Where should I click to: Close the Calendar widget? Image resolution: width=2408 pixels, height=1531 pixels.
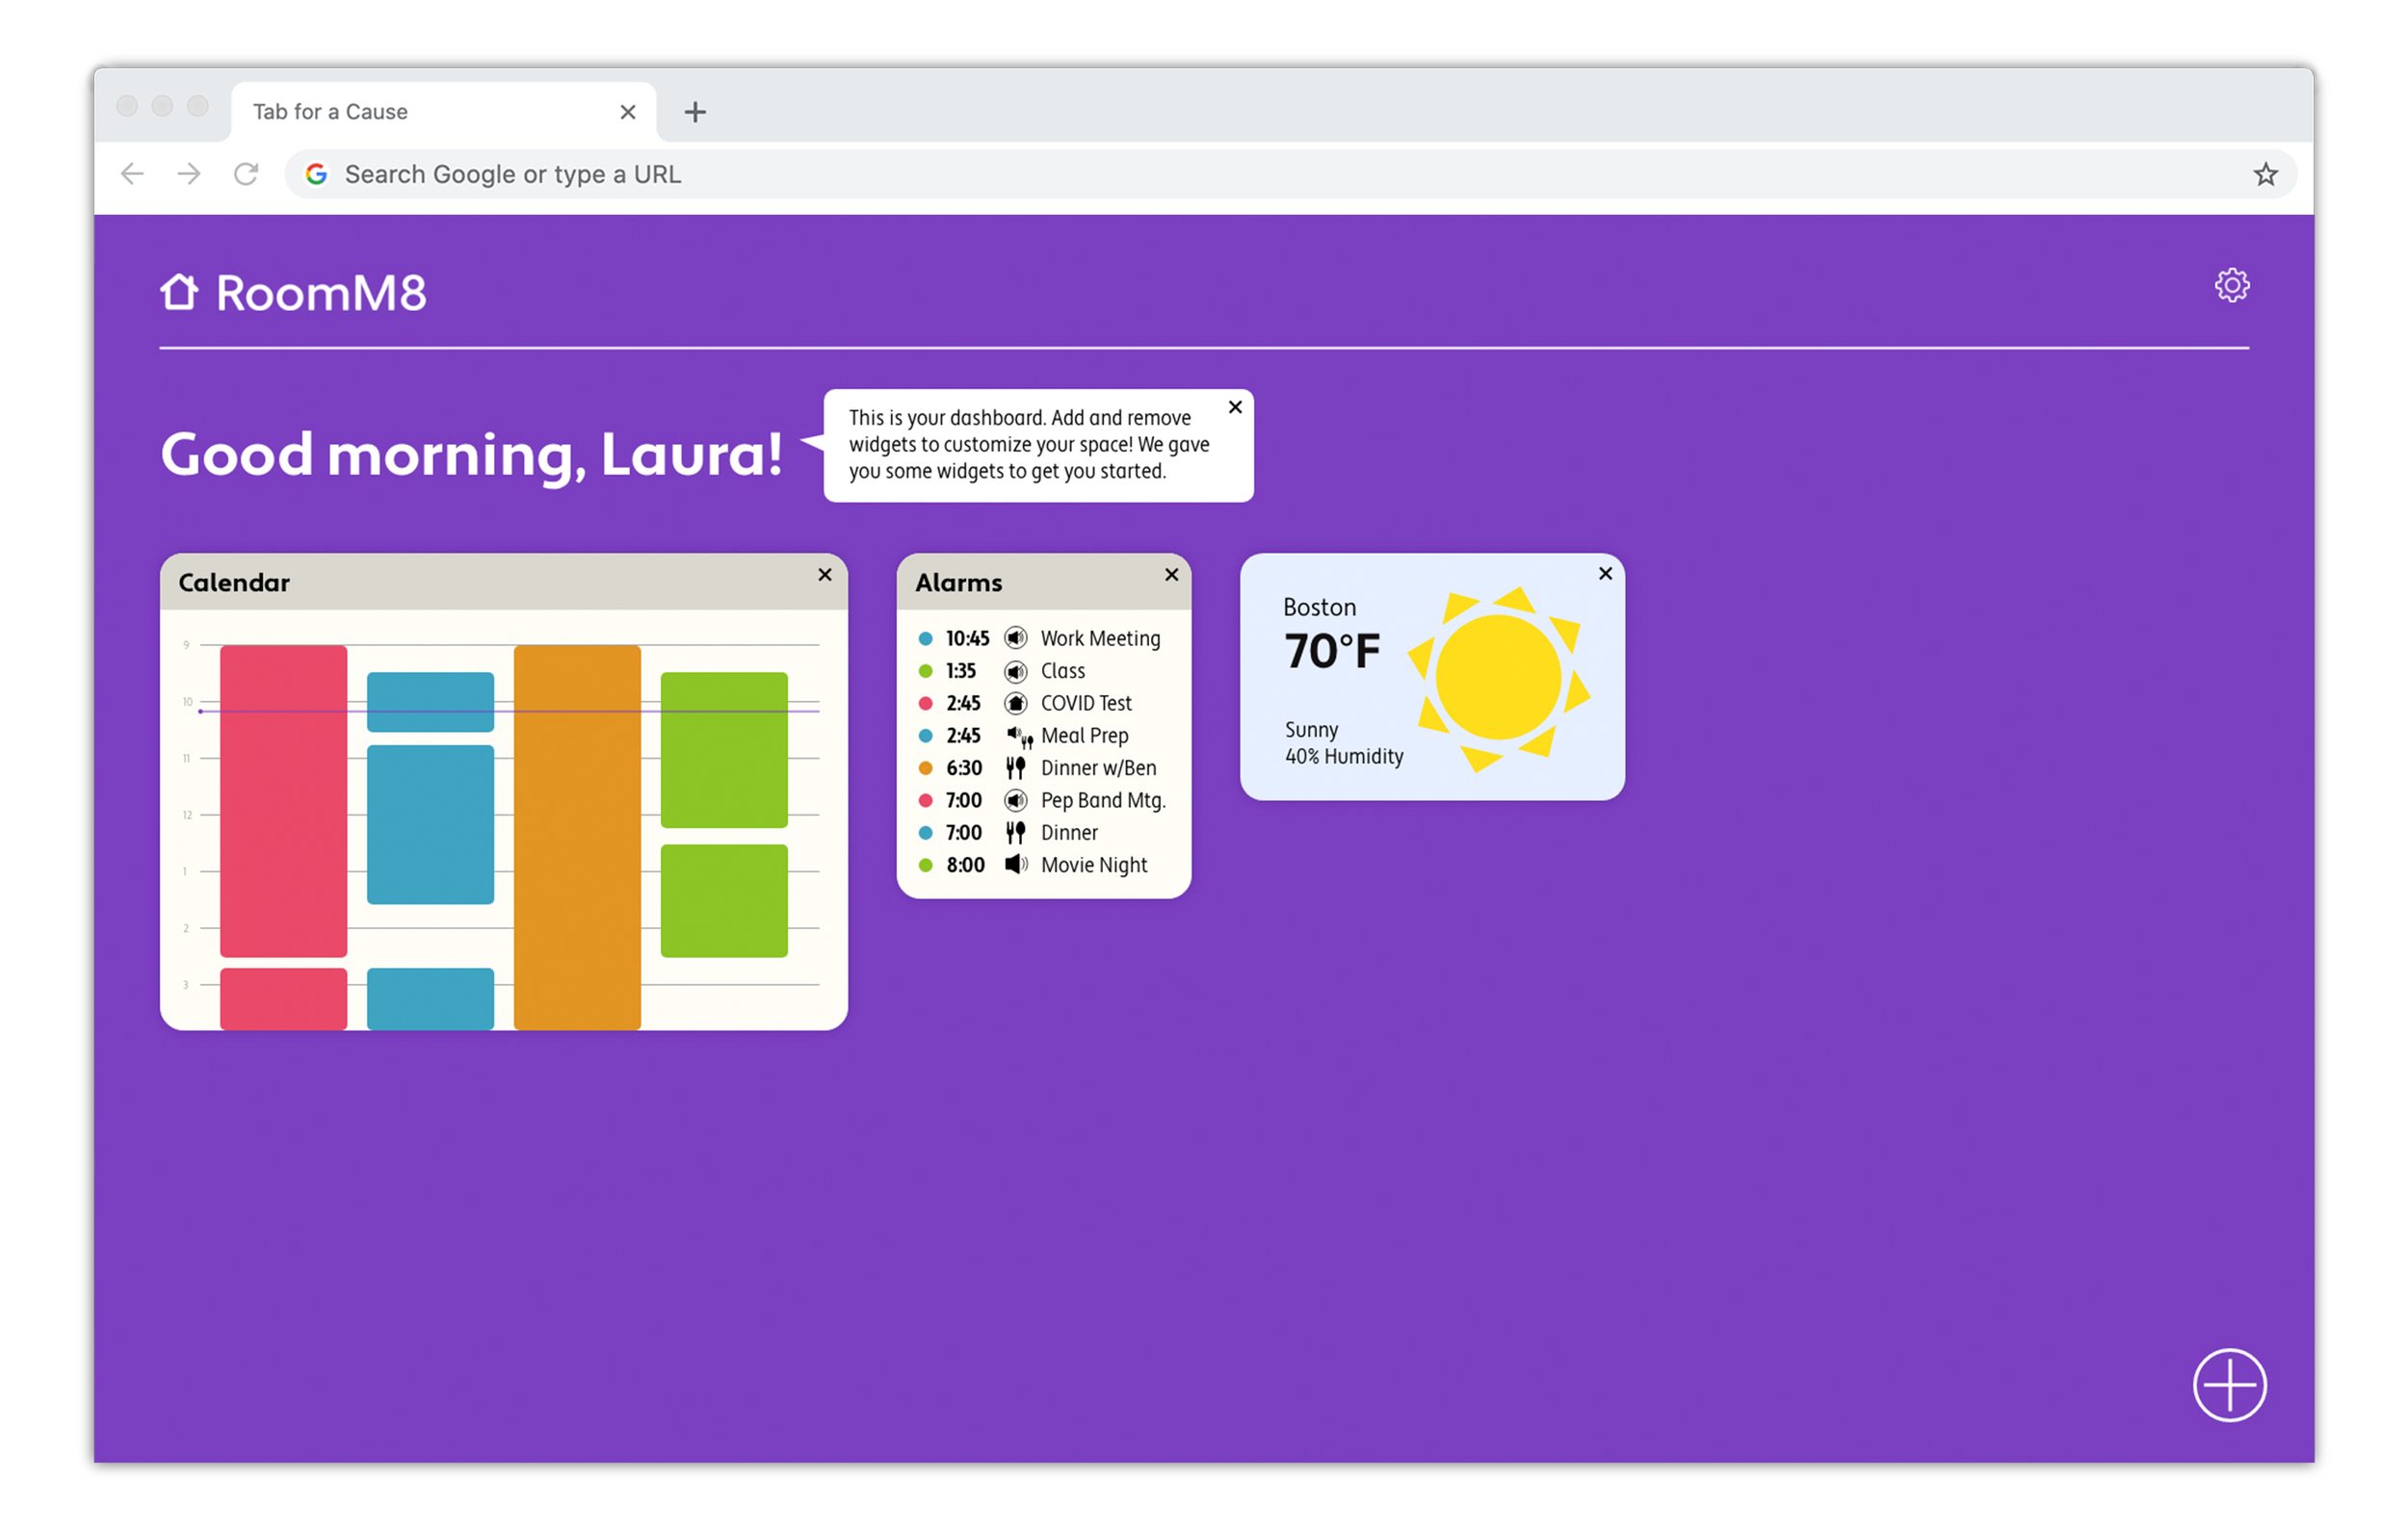(x=825, y=574)
